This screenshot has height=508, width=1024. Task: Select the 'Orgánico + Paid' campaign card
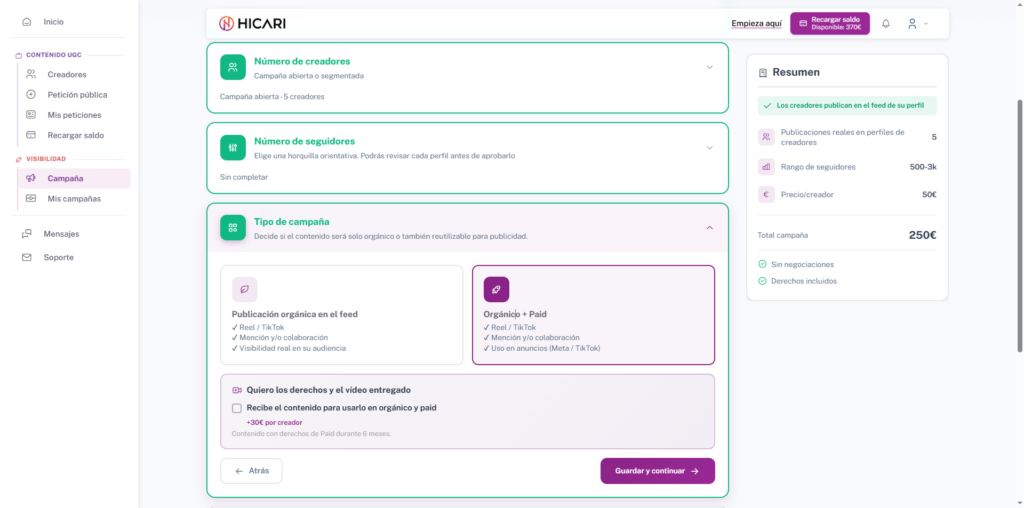[x=593, y=315]
